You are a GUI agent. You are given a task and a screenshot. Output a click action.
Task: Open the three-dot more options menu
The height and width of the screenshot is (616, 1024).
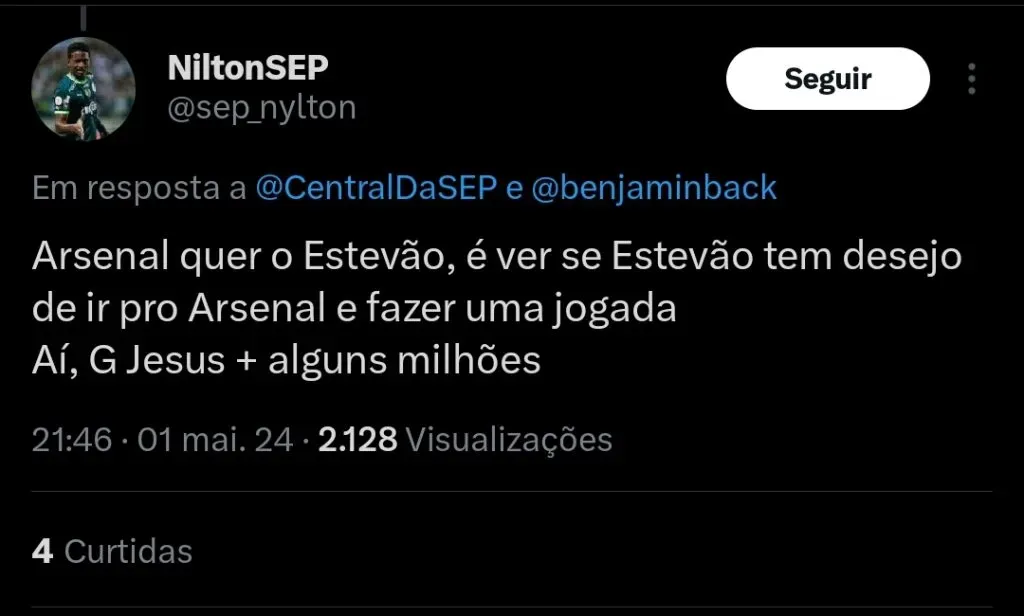(x=971, y=79)
